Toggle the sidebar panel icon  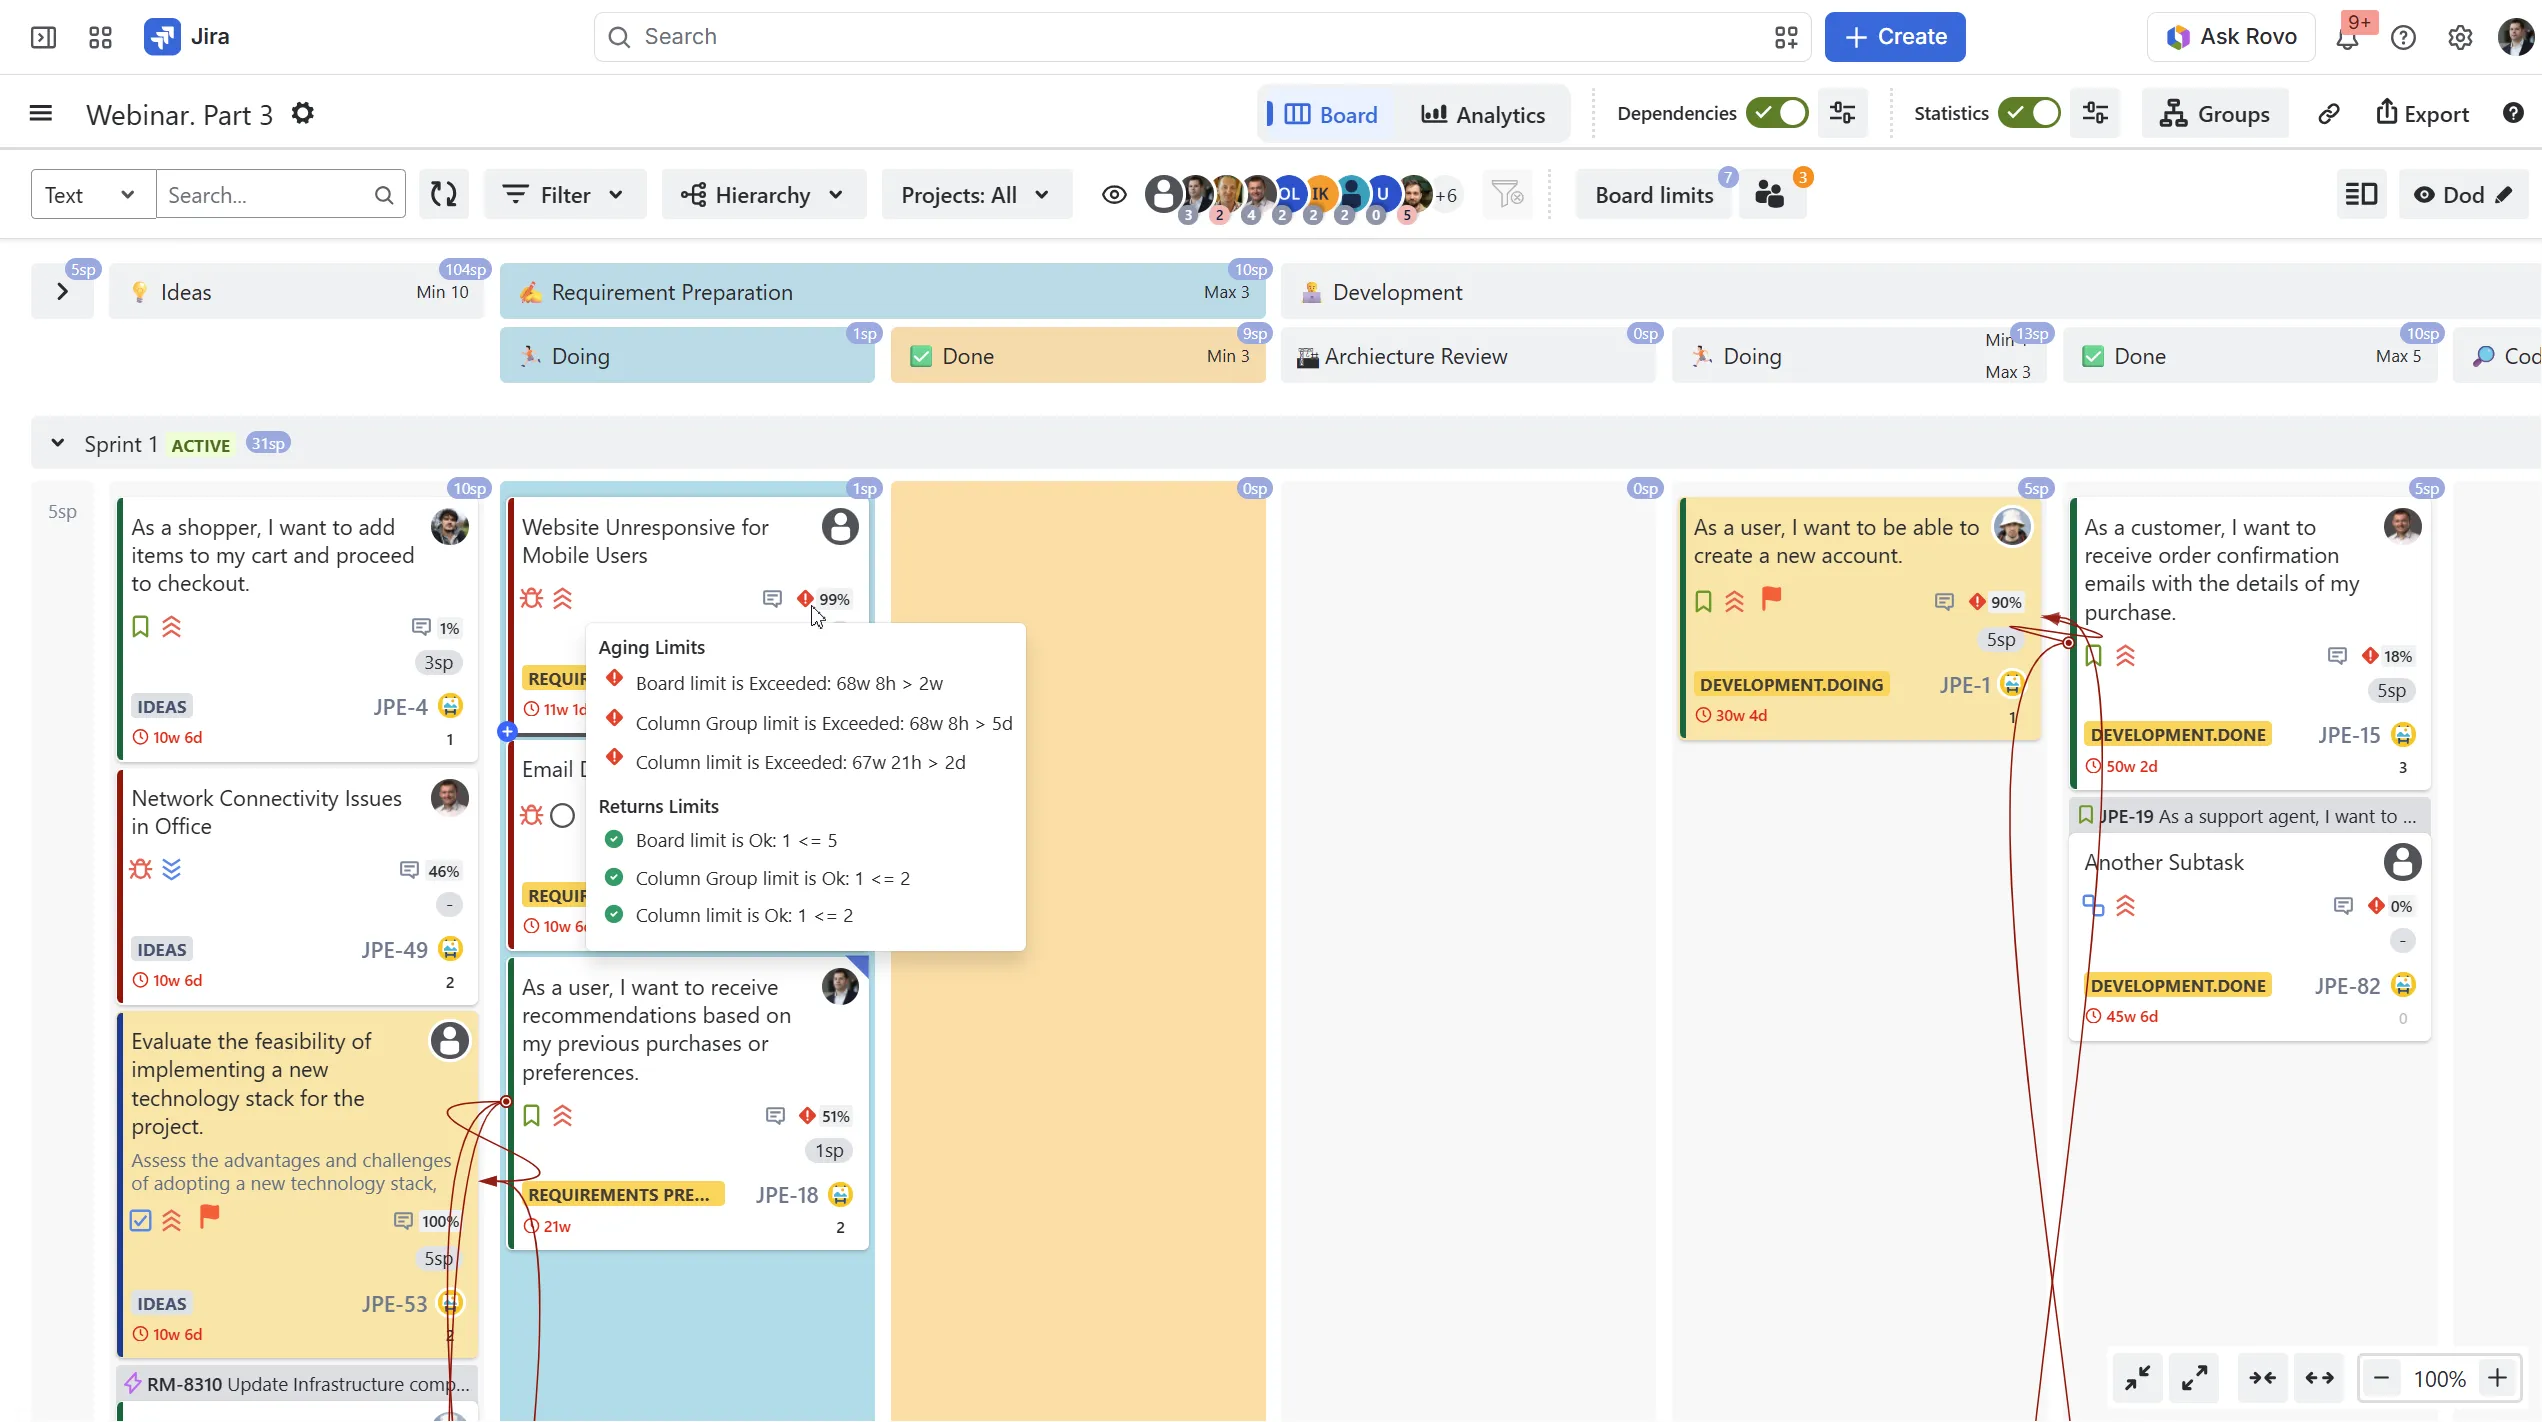[x=43, y=37]
